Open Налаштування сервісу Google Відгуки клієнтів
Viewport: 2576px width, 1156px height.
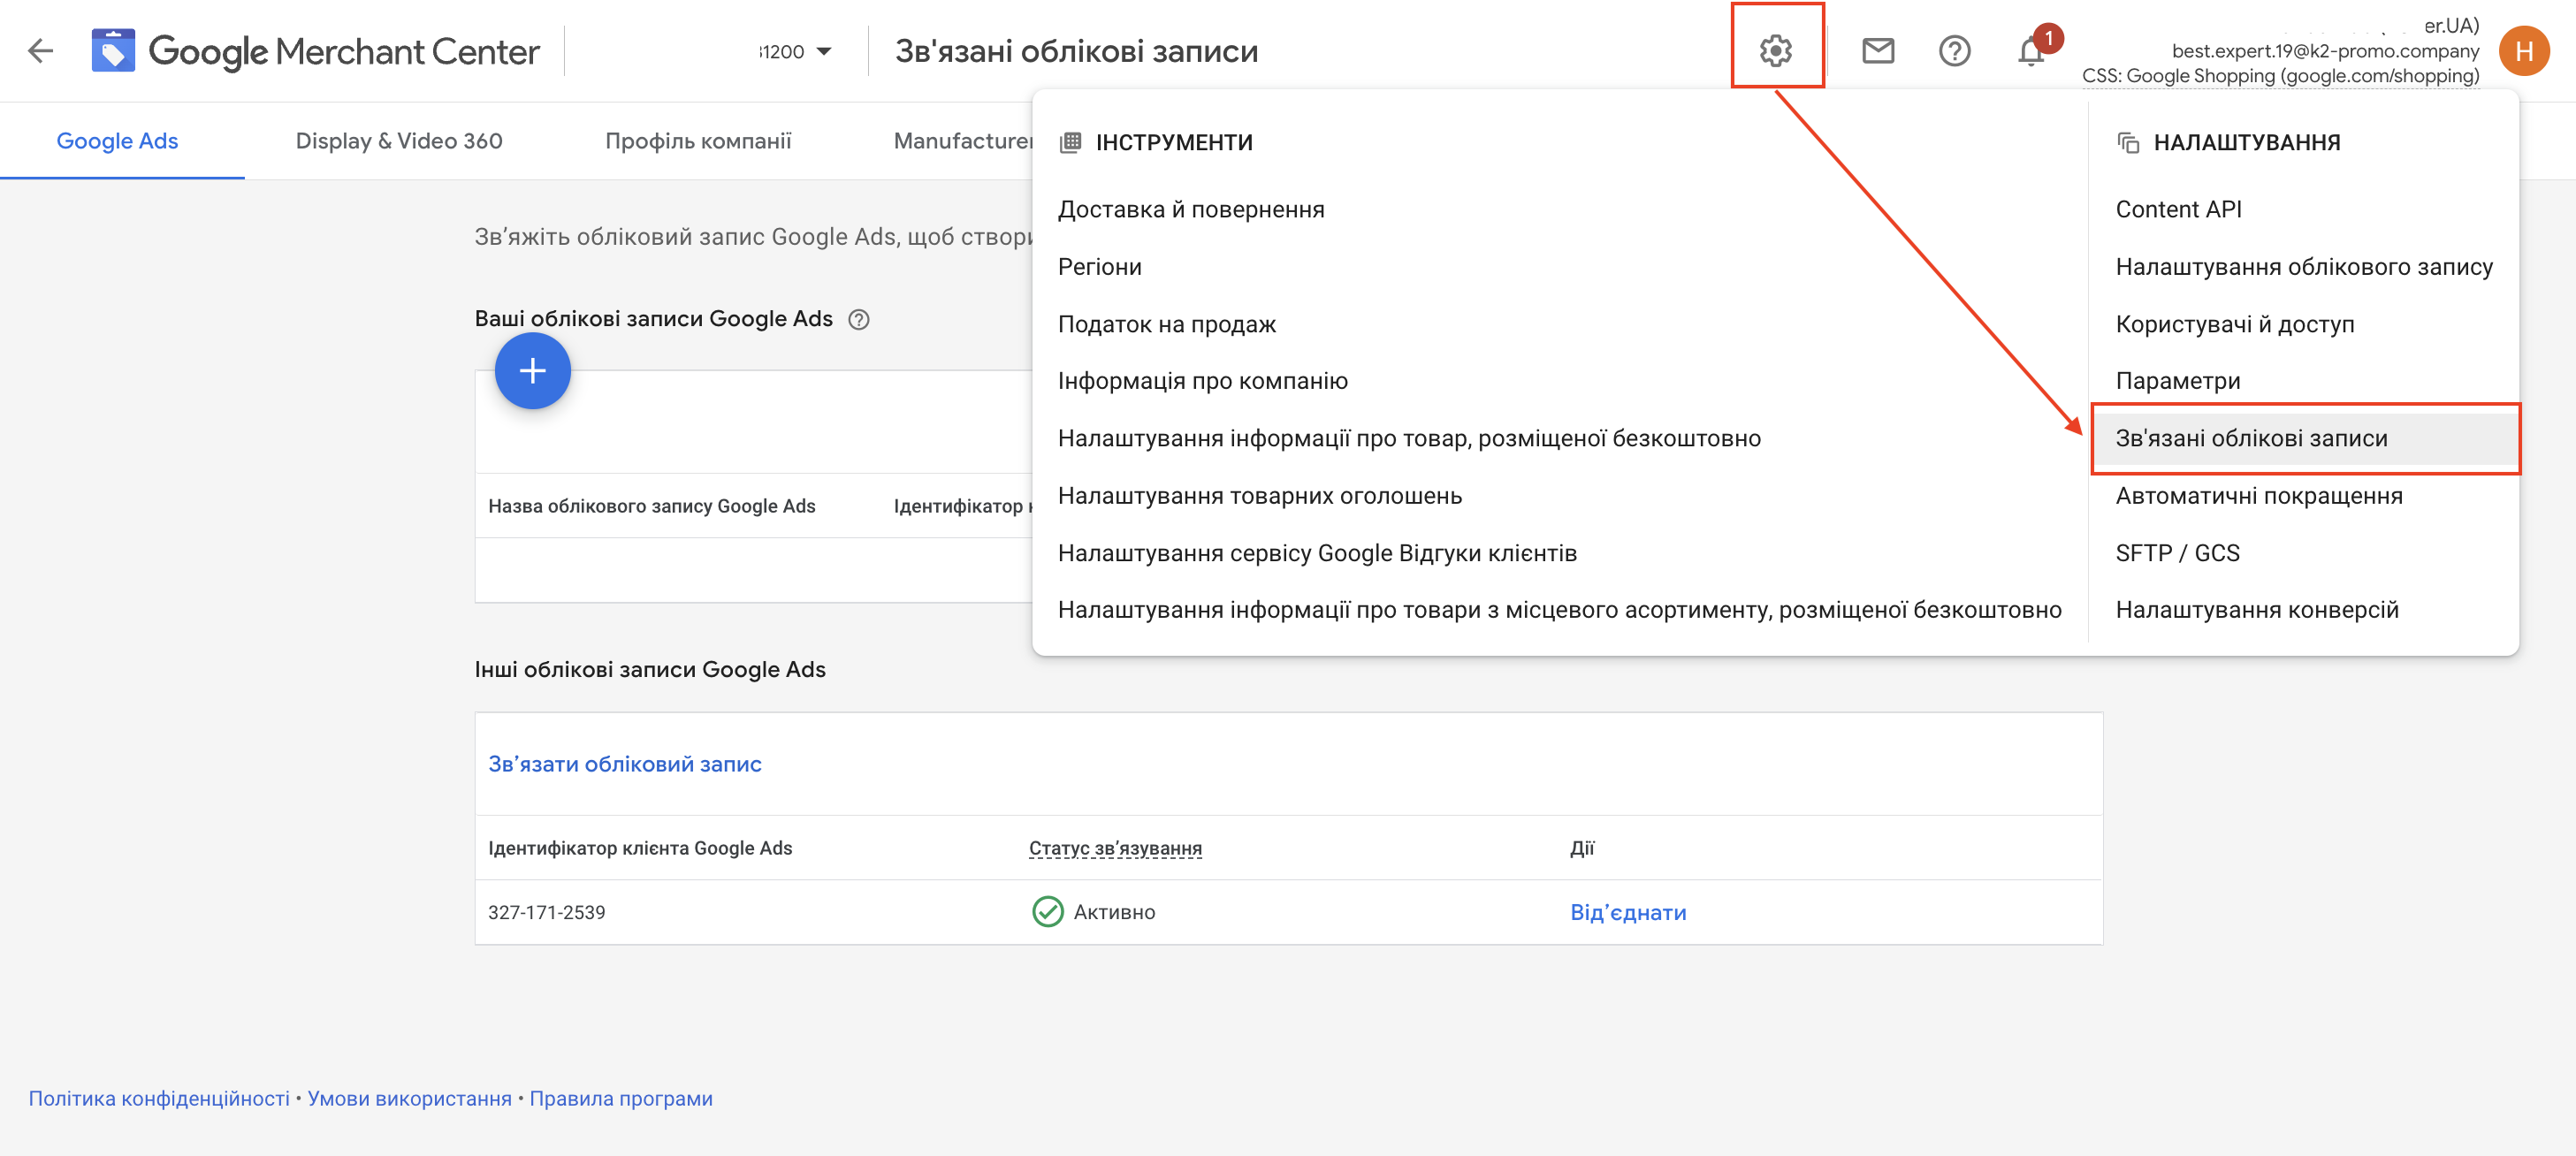click(x=1316, y=553)
